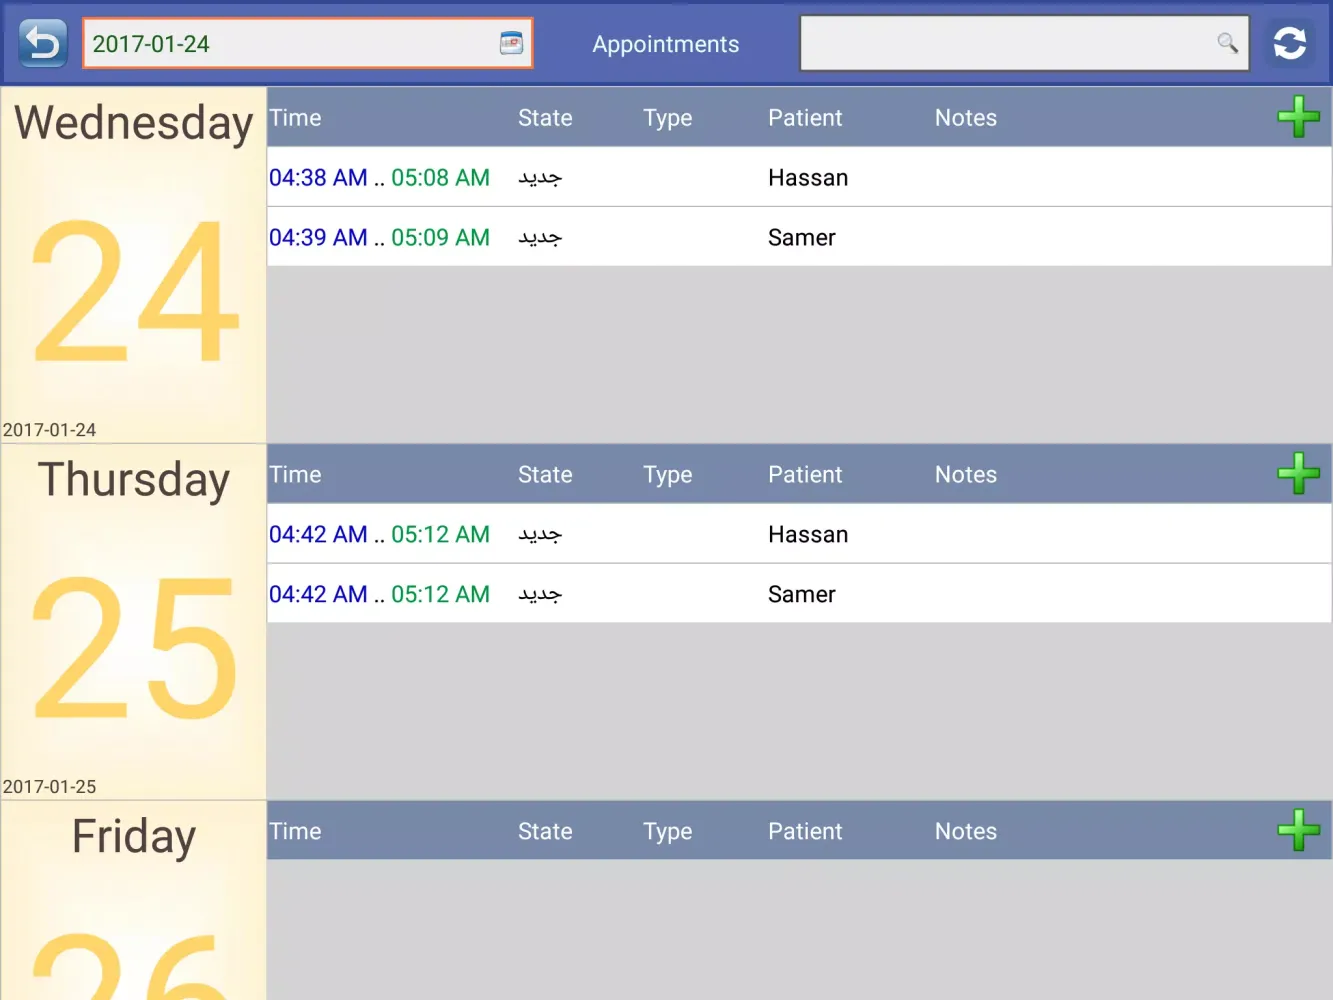Select the Wednesday day heading
Image resolution: width=1333 pixels, height=1000 pixels.
coord(134,124)
